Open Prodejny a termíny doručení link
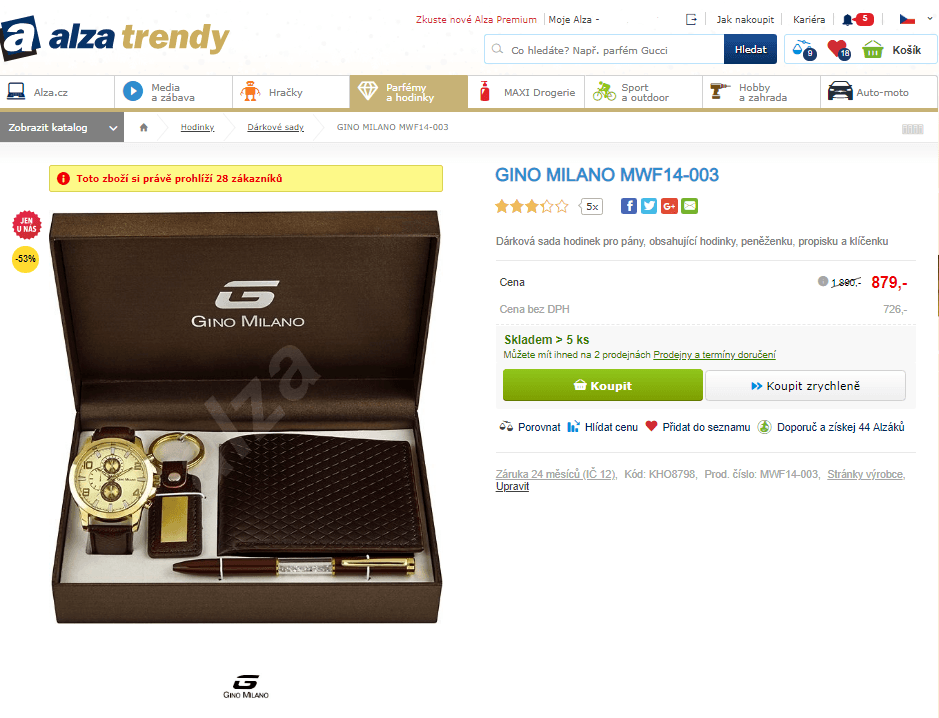Image resolution: width=939 pixels, height=718 pixels. tap(714, 355)
